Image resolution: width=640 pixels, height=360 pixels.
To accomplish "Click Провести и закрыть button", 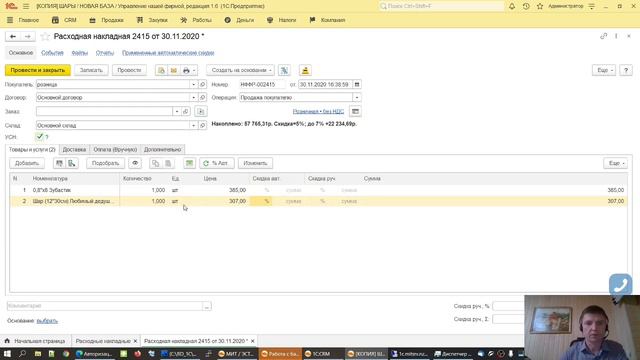I will (x=38, y=70).
